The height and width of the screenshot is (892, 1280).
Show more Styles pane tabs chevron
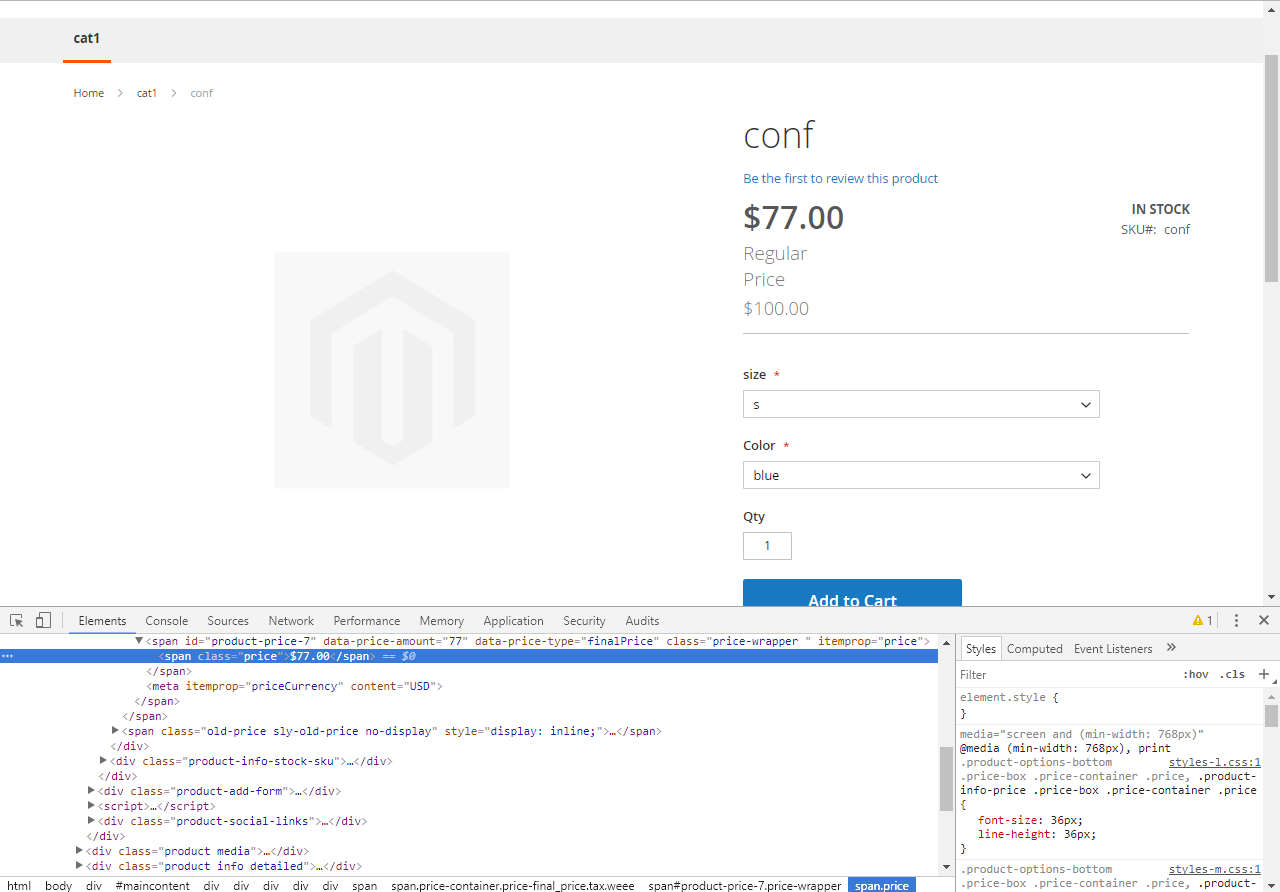click(1171, 648)
